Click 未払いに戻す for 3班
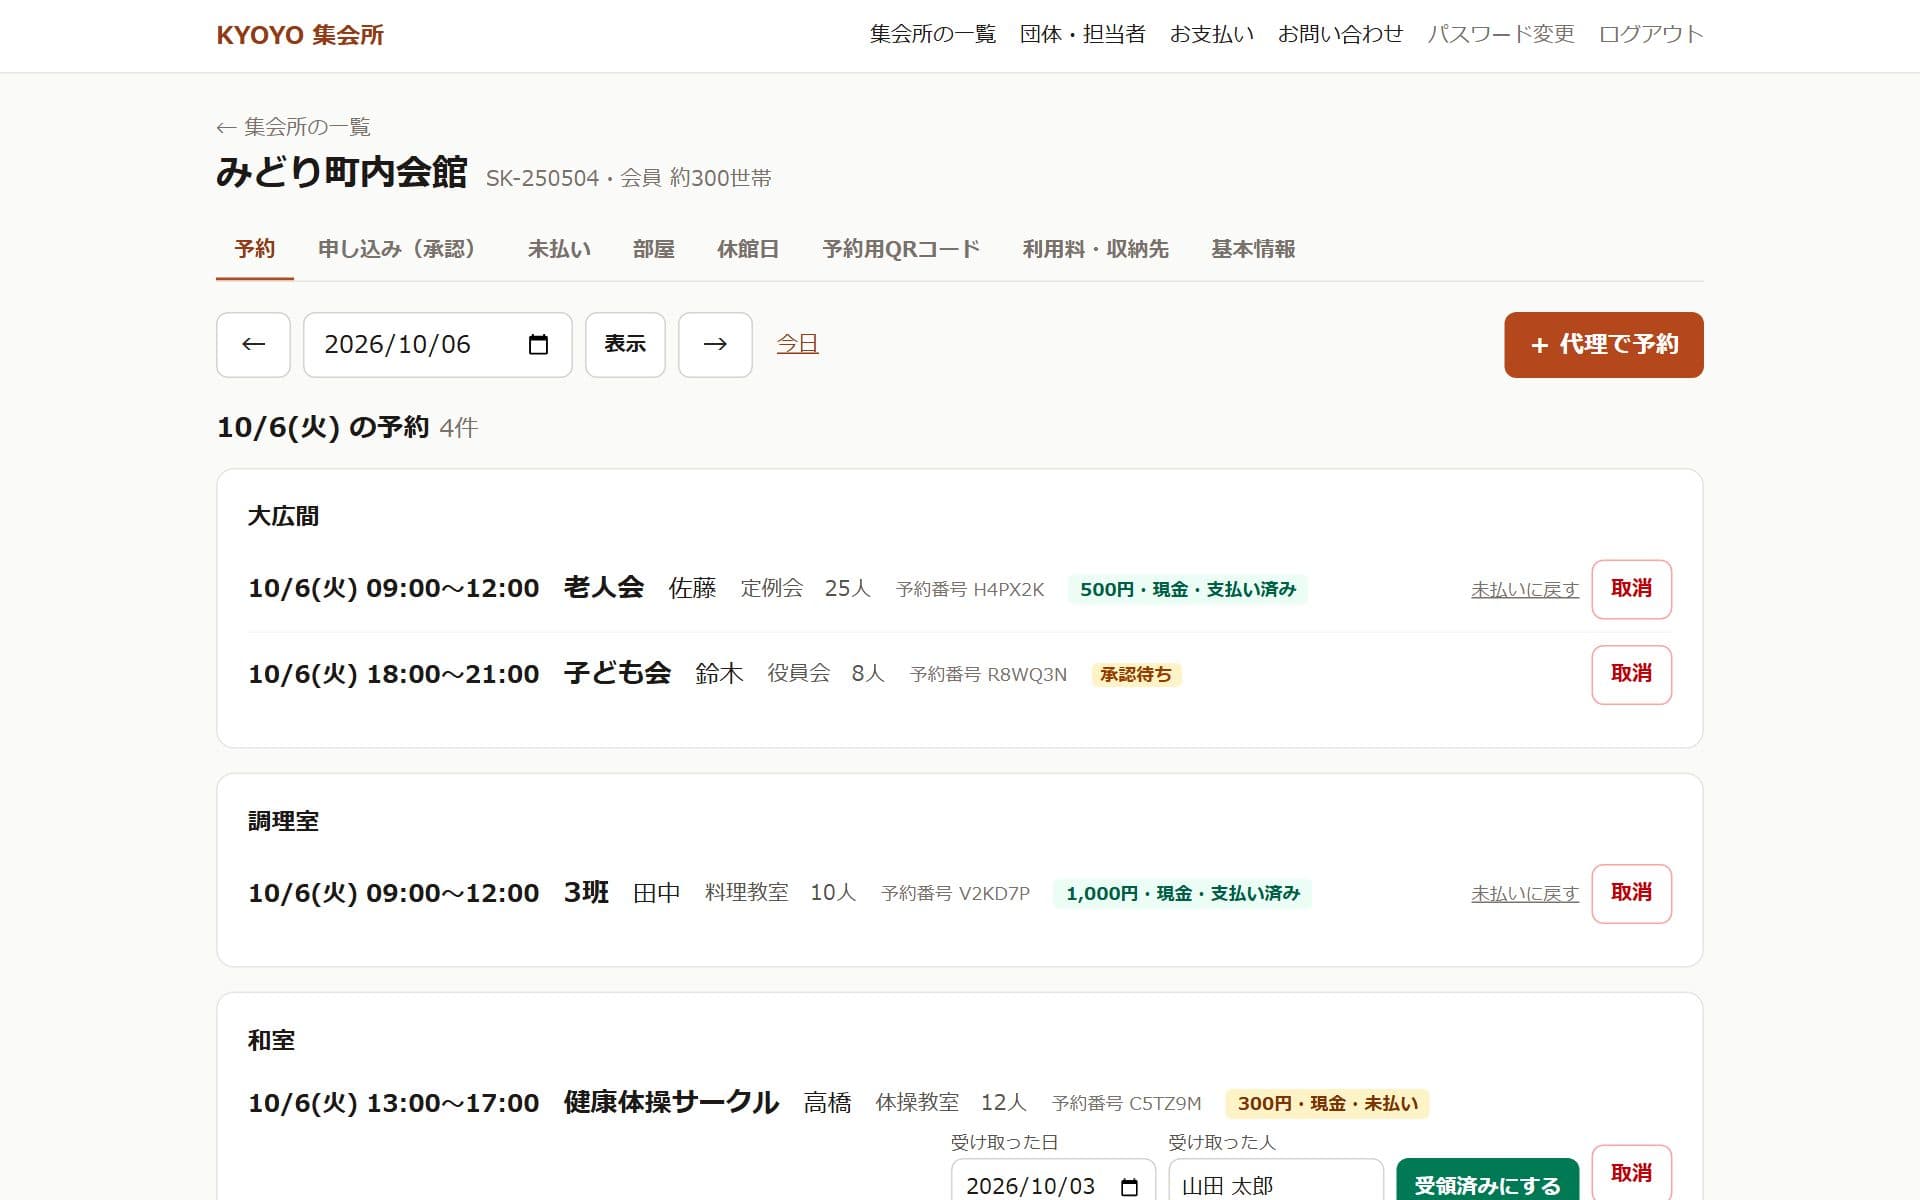The width and height of the screenshot is (1920, 1200). (1524, 894)
